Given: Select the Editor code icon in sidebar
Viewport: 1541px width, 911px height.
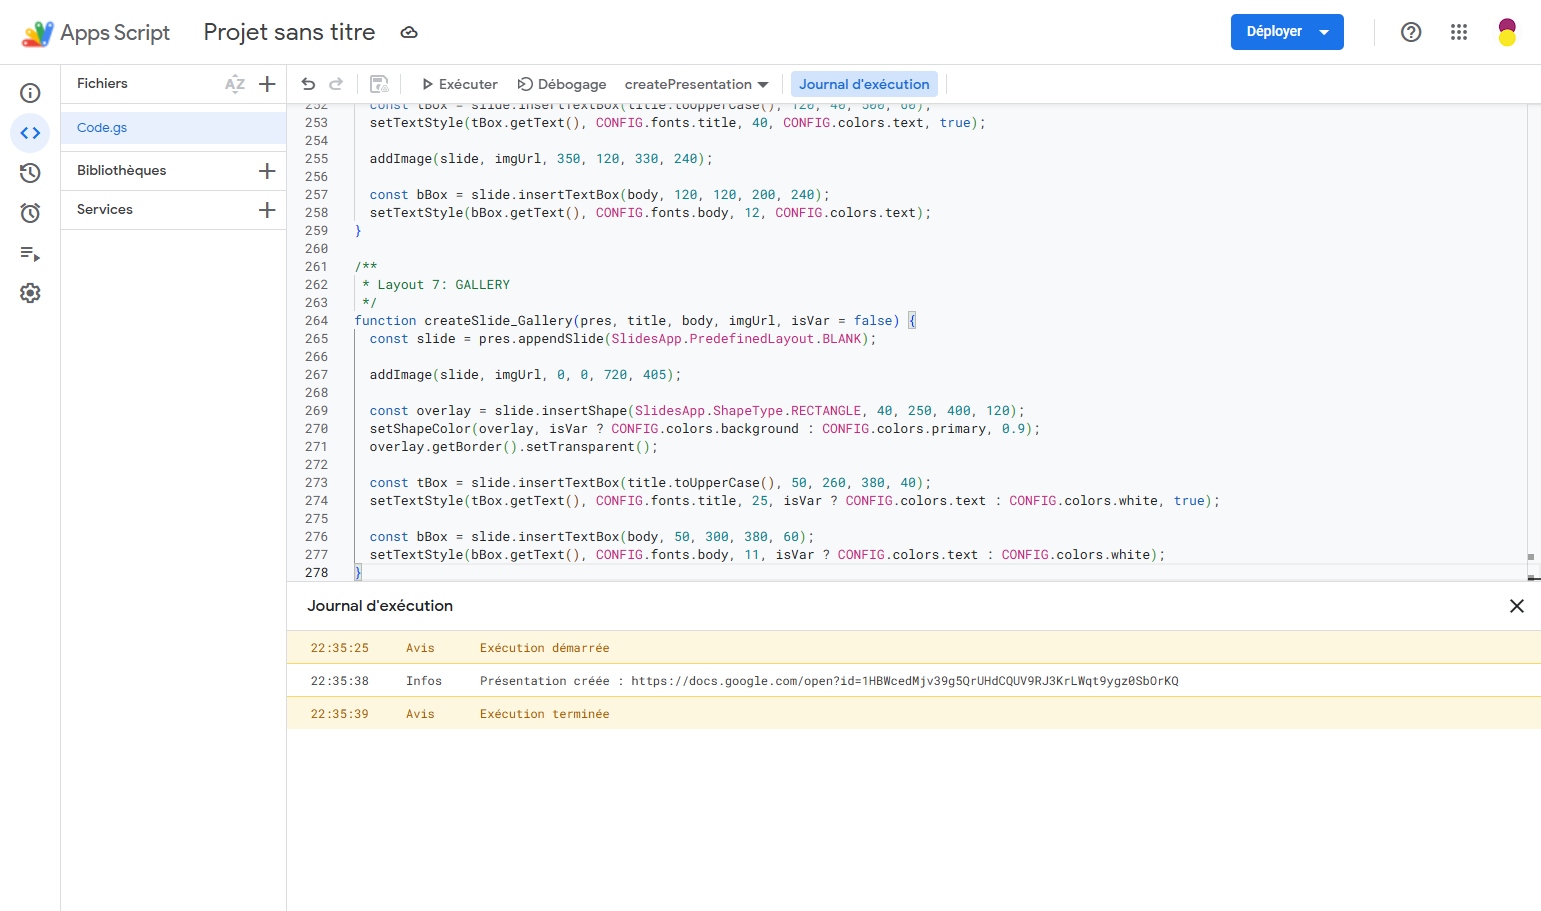Looking at the screenshot, I should [30, 133].
